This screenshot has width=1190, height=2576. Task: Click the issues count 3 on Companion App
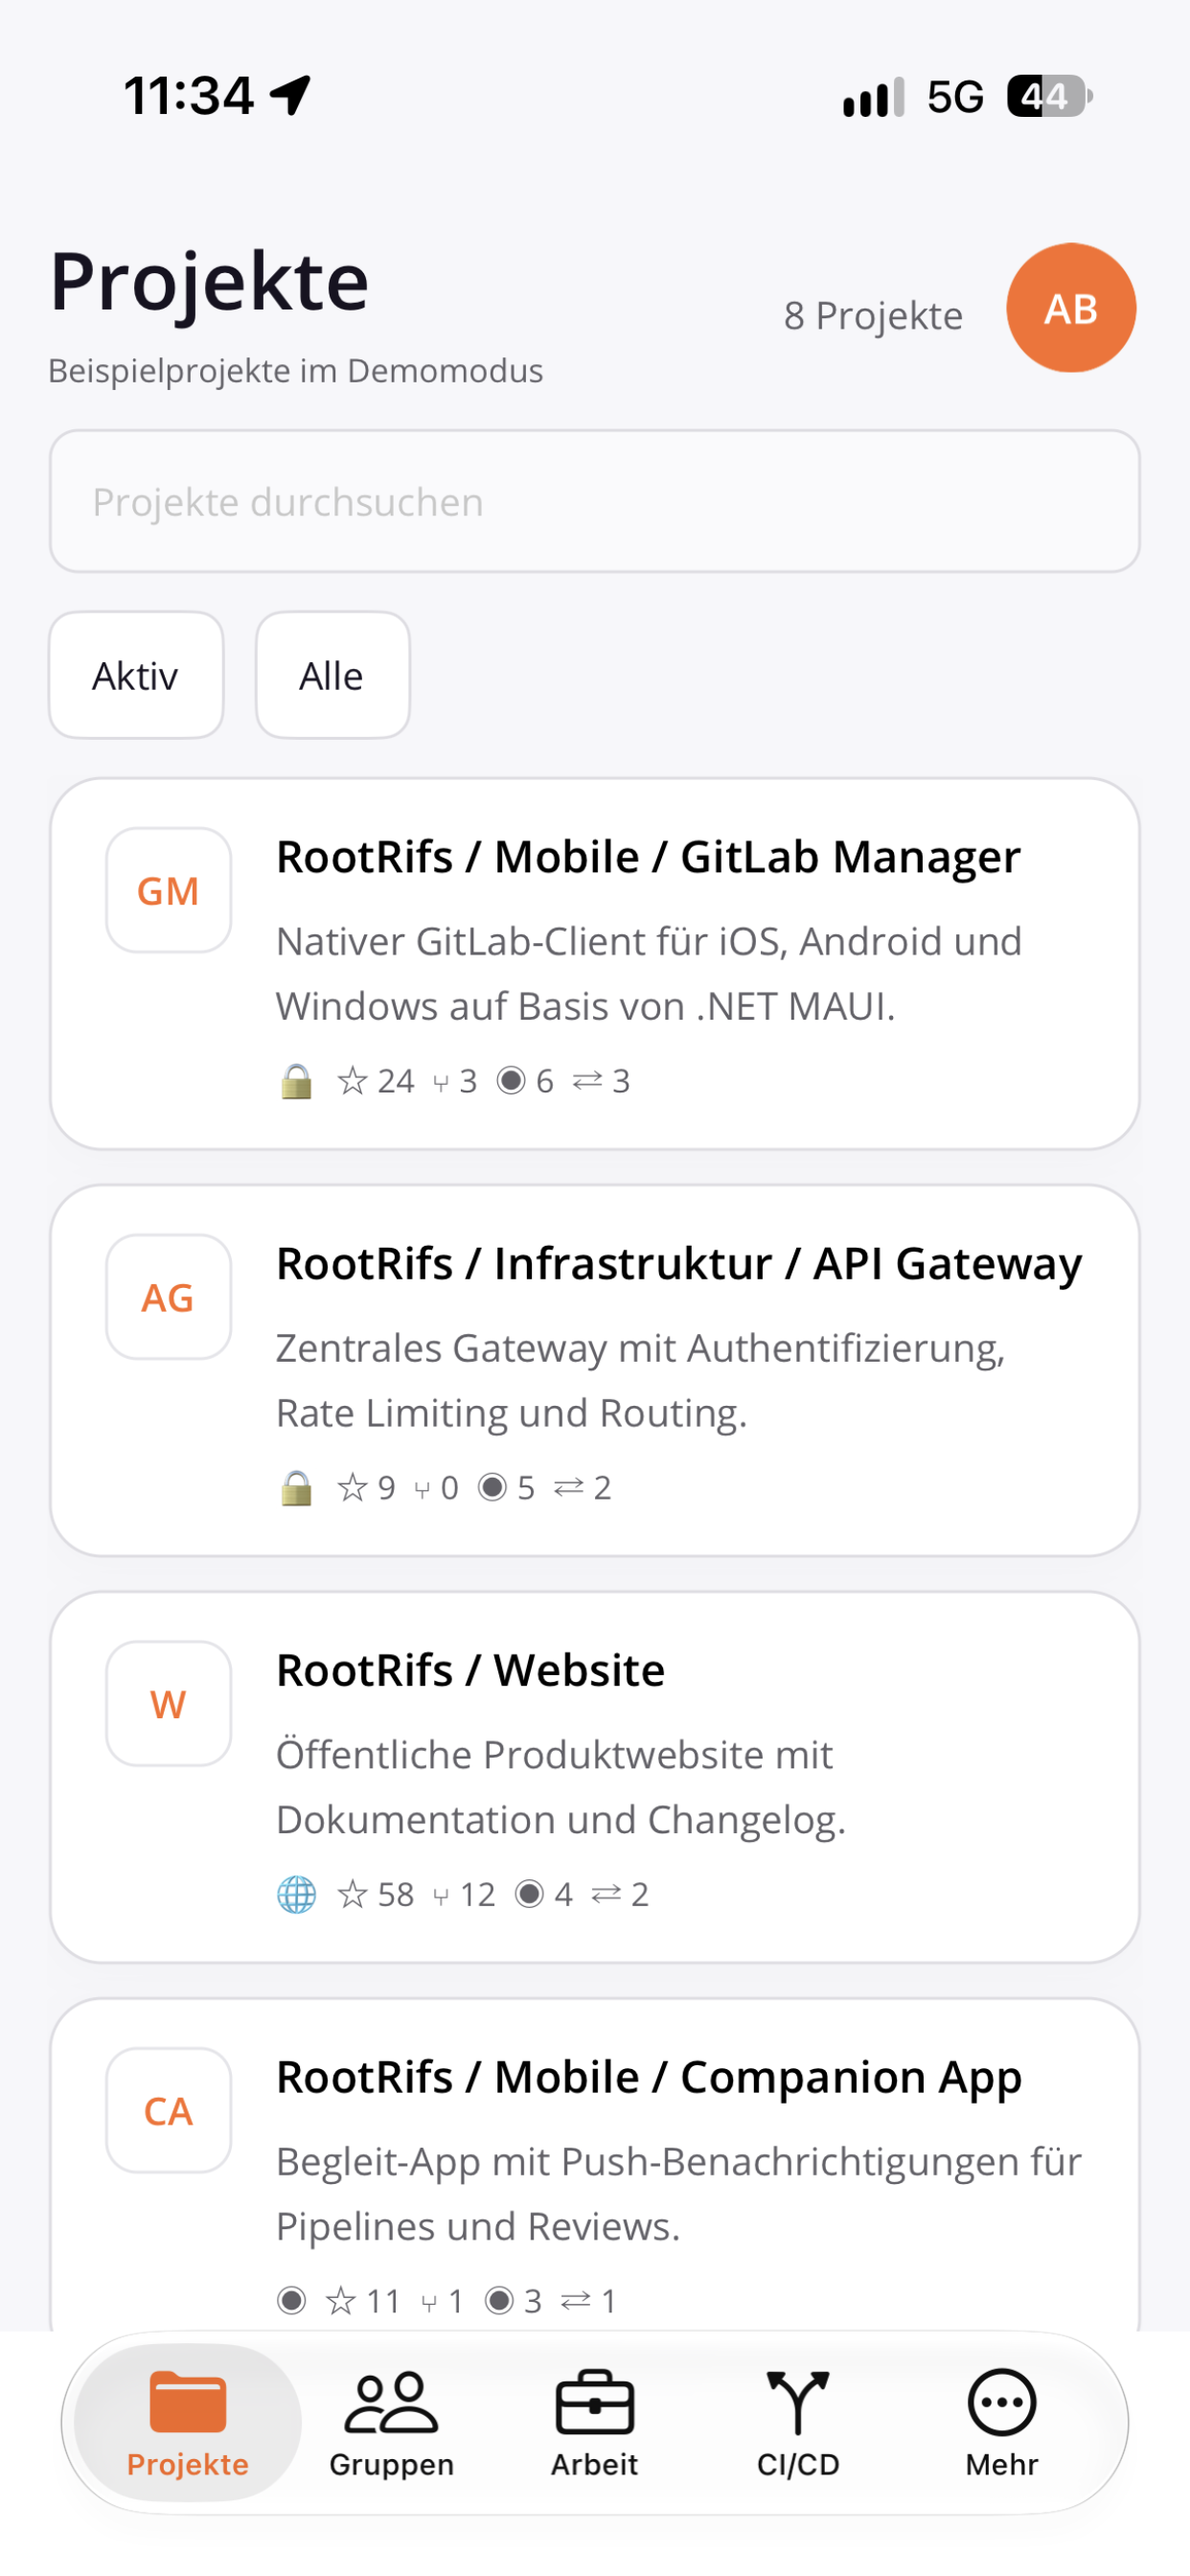[514, 2302]
